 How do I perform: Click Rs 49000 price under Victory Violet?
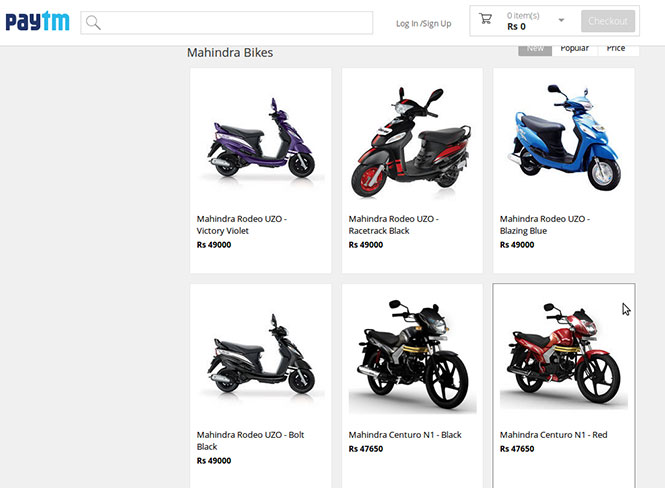point(214,245)
